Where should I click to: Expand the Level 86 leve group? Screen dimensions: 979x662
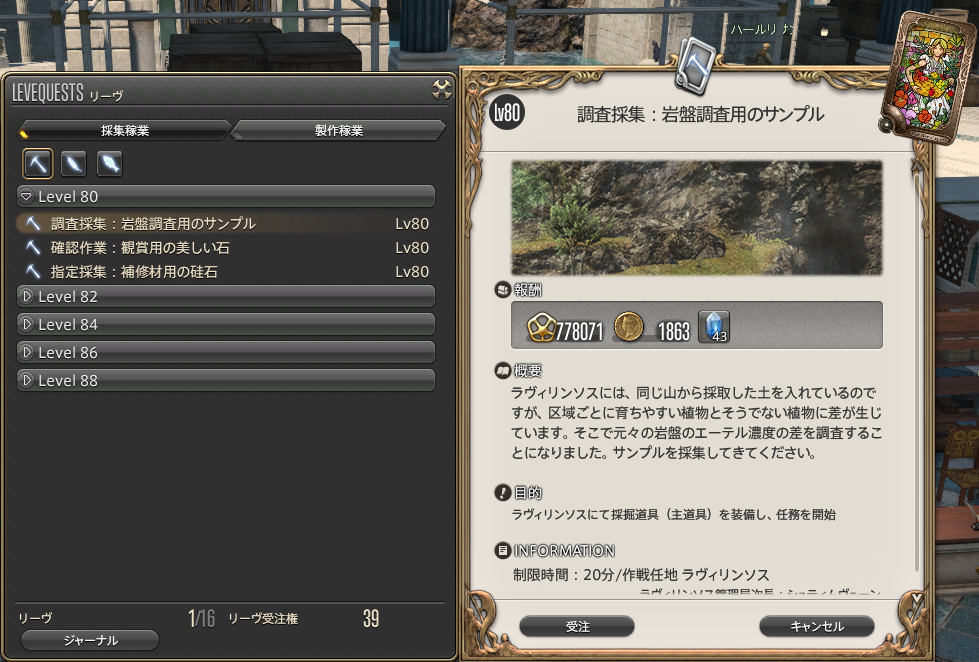click(226, 352)
